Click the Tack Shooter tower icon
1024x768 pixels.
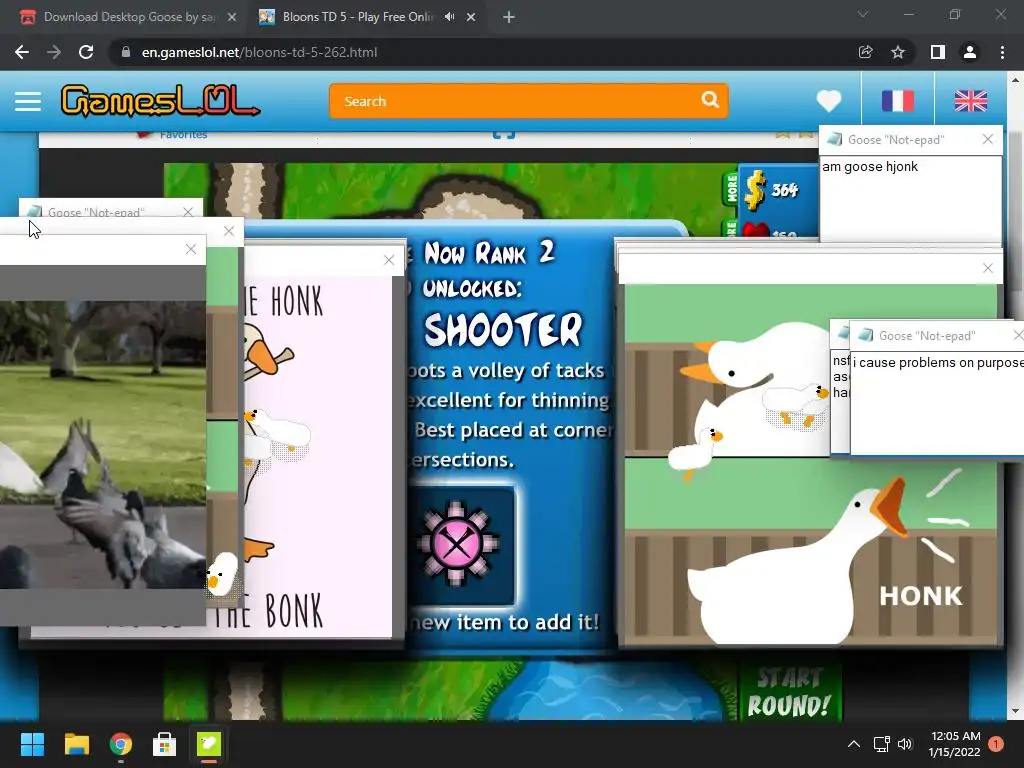457,543
